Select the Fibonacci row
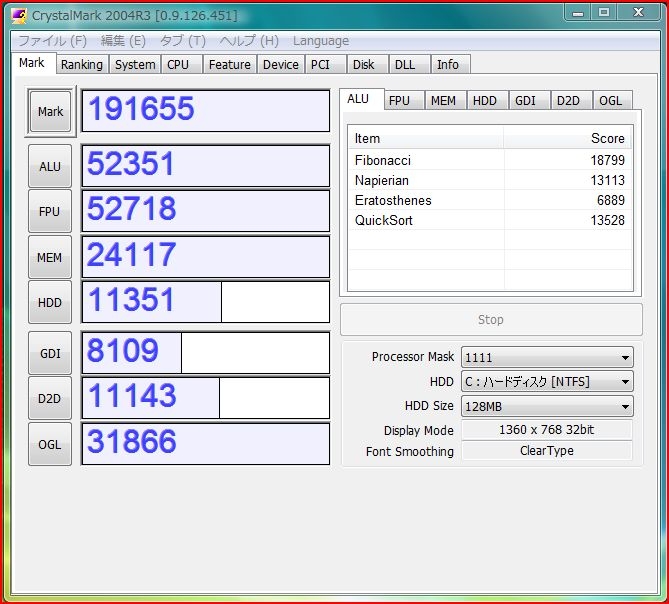The image size is (669, 604). pyautogui.click(x=490, y=160)
